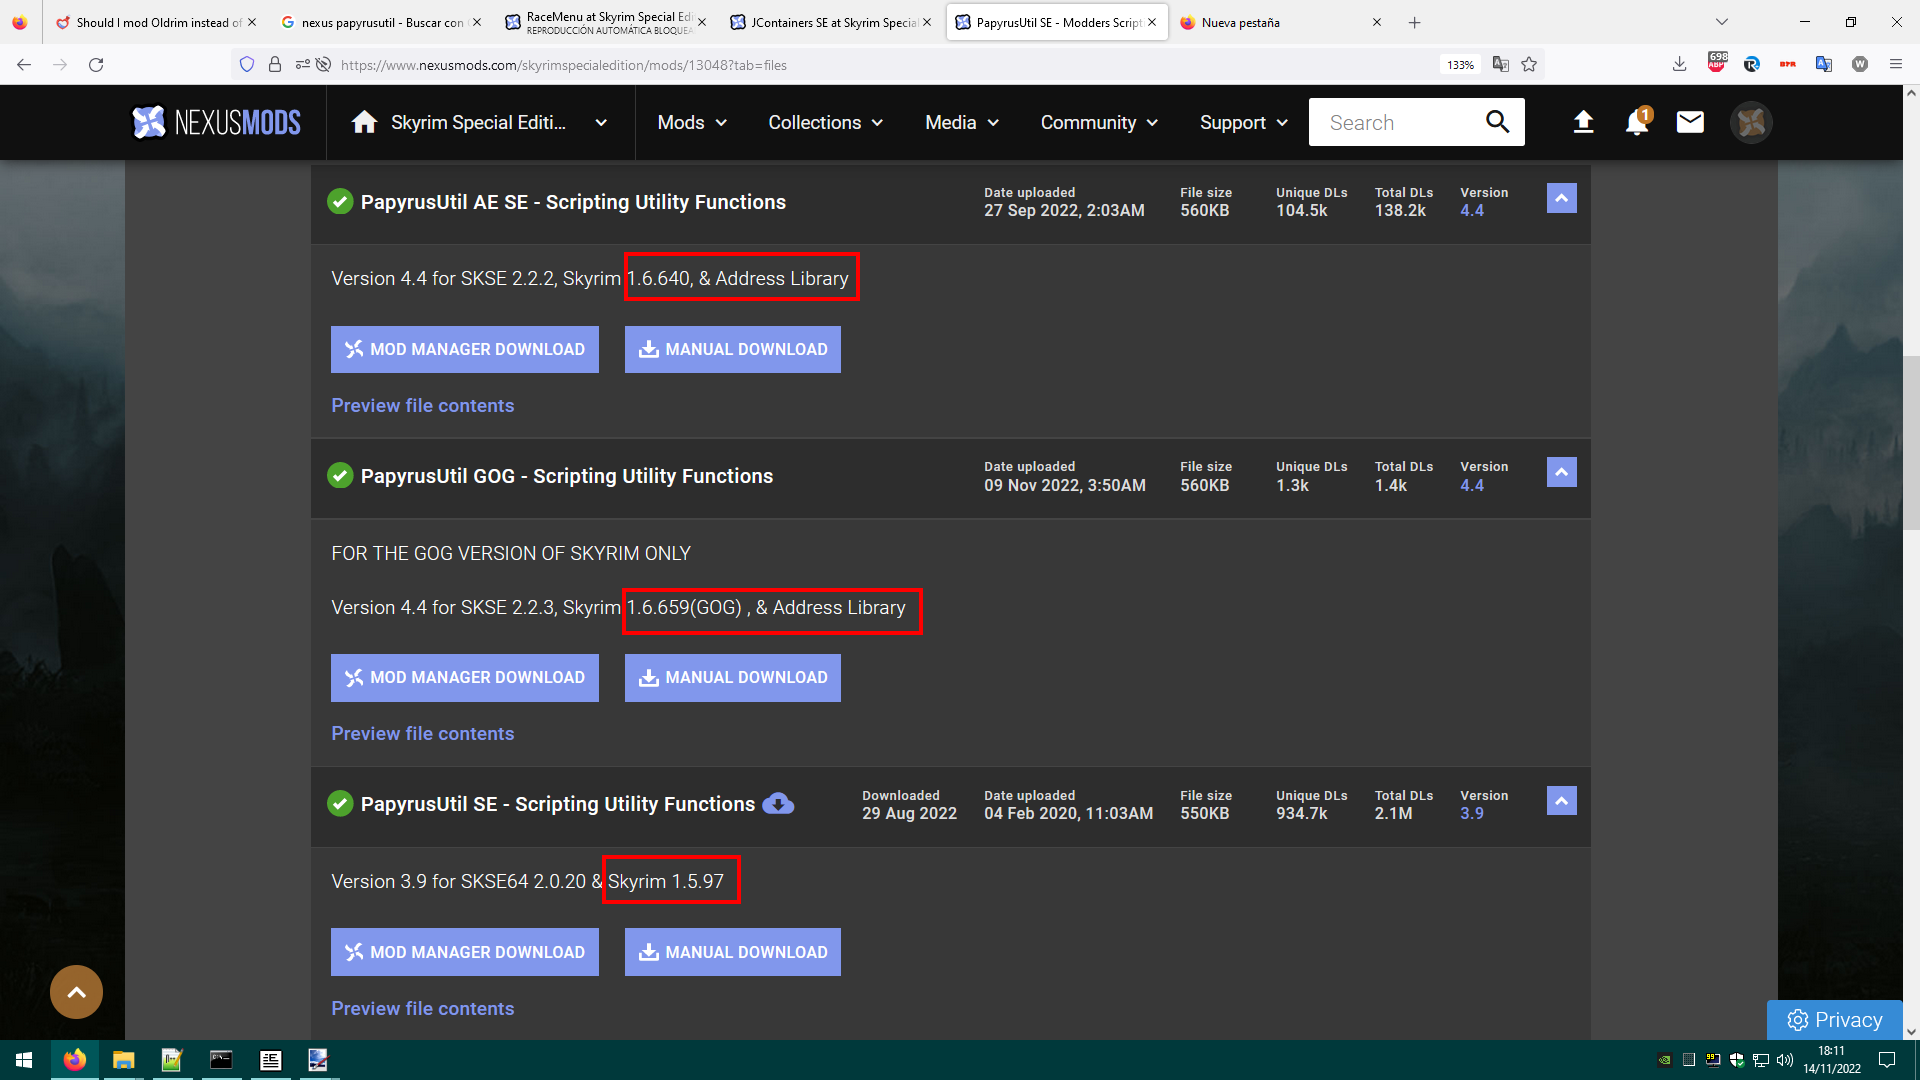
Task: Collapse the PapyrusUtil GOG file entry
Action: pyautogui.click(x=1561, y=472)
